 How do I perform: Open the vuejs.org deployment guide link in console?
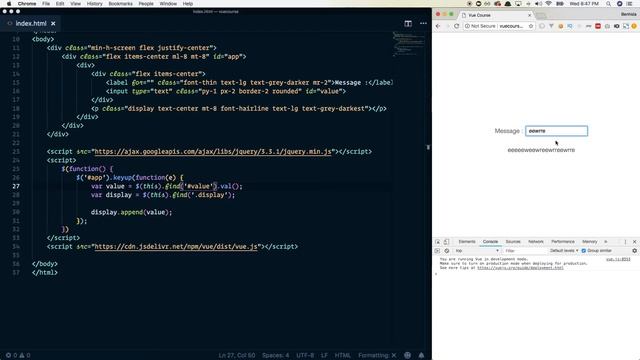point(520,268)
